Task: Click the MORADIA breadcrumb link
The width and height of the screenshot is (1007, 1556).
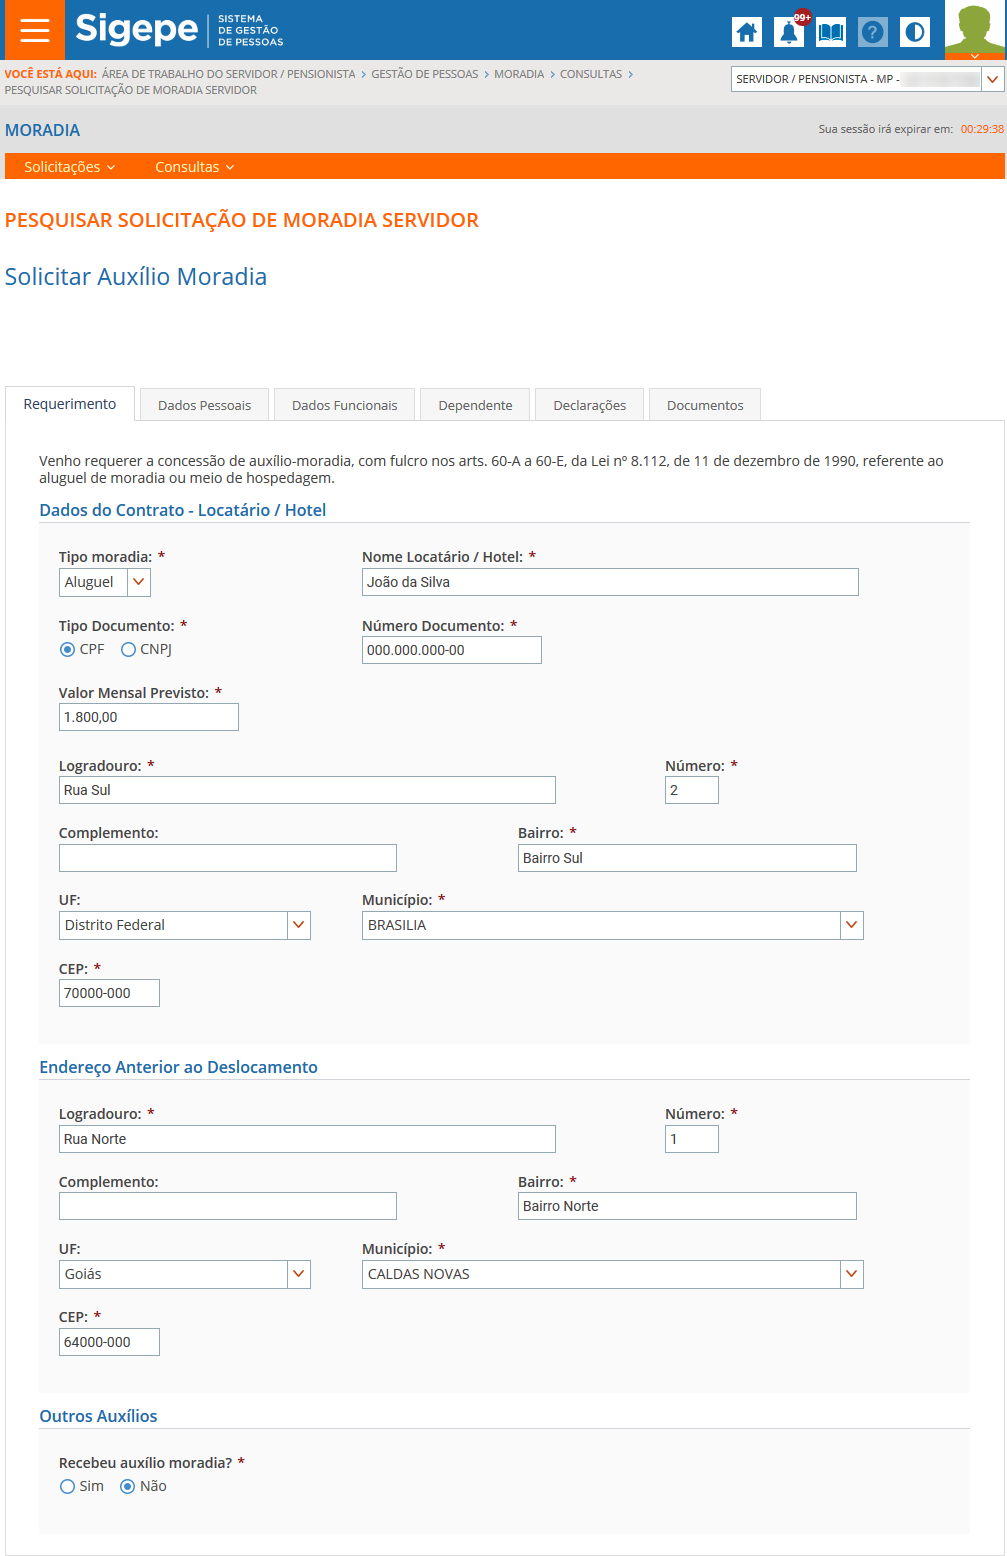Action: point(519,74)
